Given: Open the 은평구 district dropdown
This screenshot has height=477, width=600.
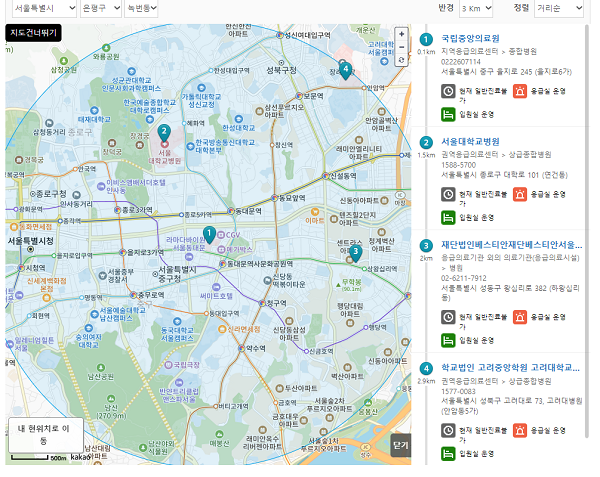Looking at the screenshot, I should point(101,8).
